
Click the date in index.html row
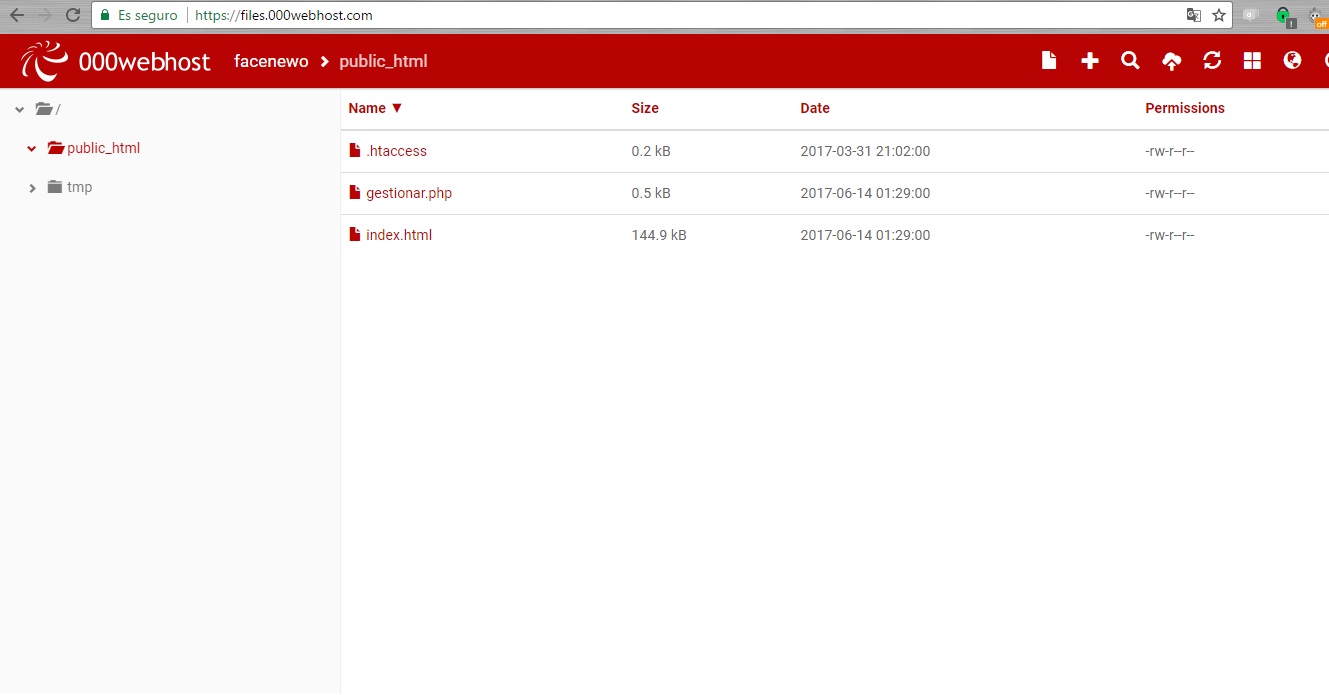pyautogui.click(x=865, y=235)
